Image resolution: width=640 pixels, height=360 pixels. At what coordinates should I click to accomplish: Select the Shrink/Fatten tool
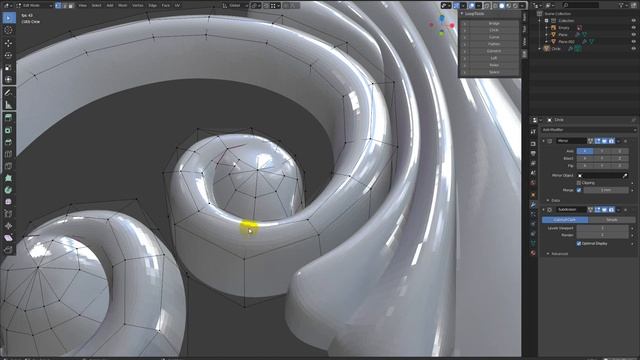[x=9, y=226]
